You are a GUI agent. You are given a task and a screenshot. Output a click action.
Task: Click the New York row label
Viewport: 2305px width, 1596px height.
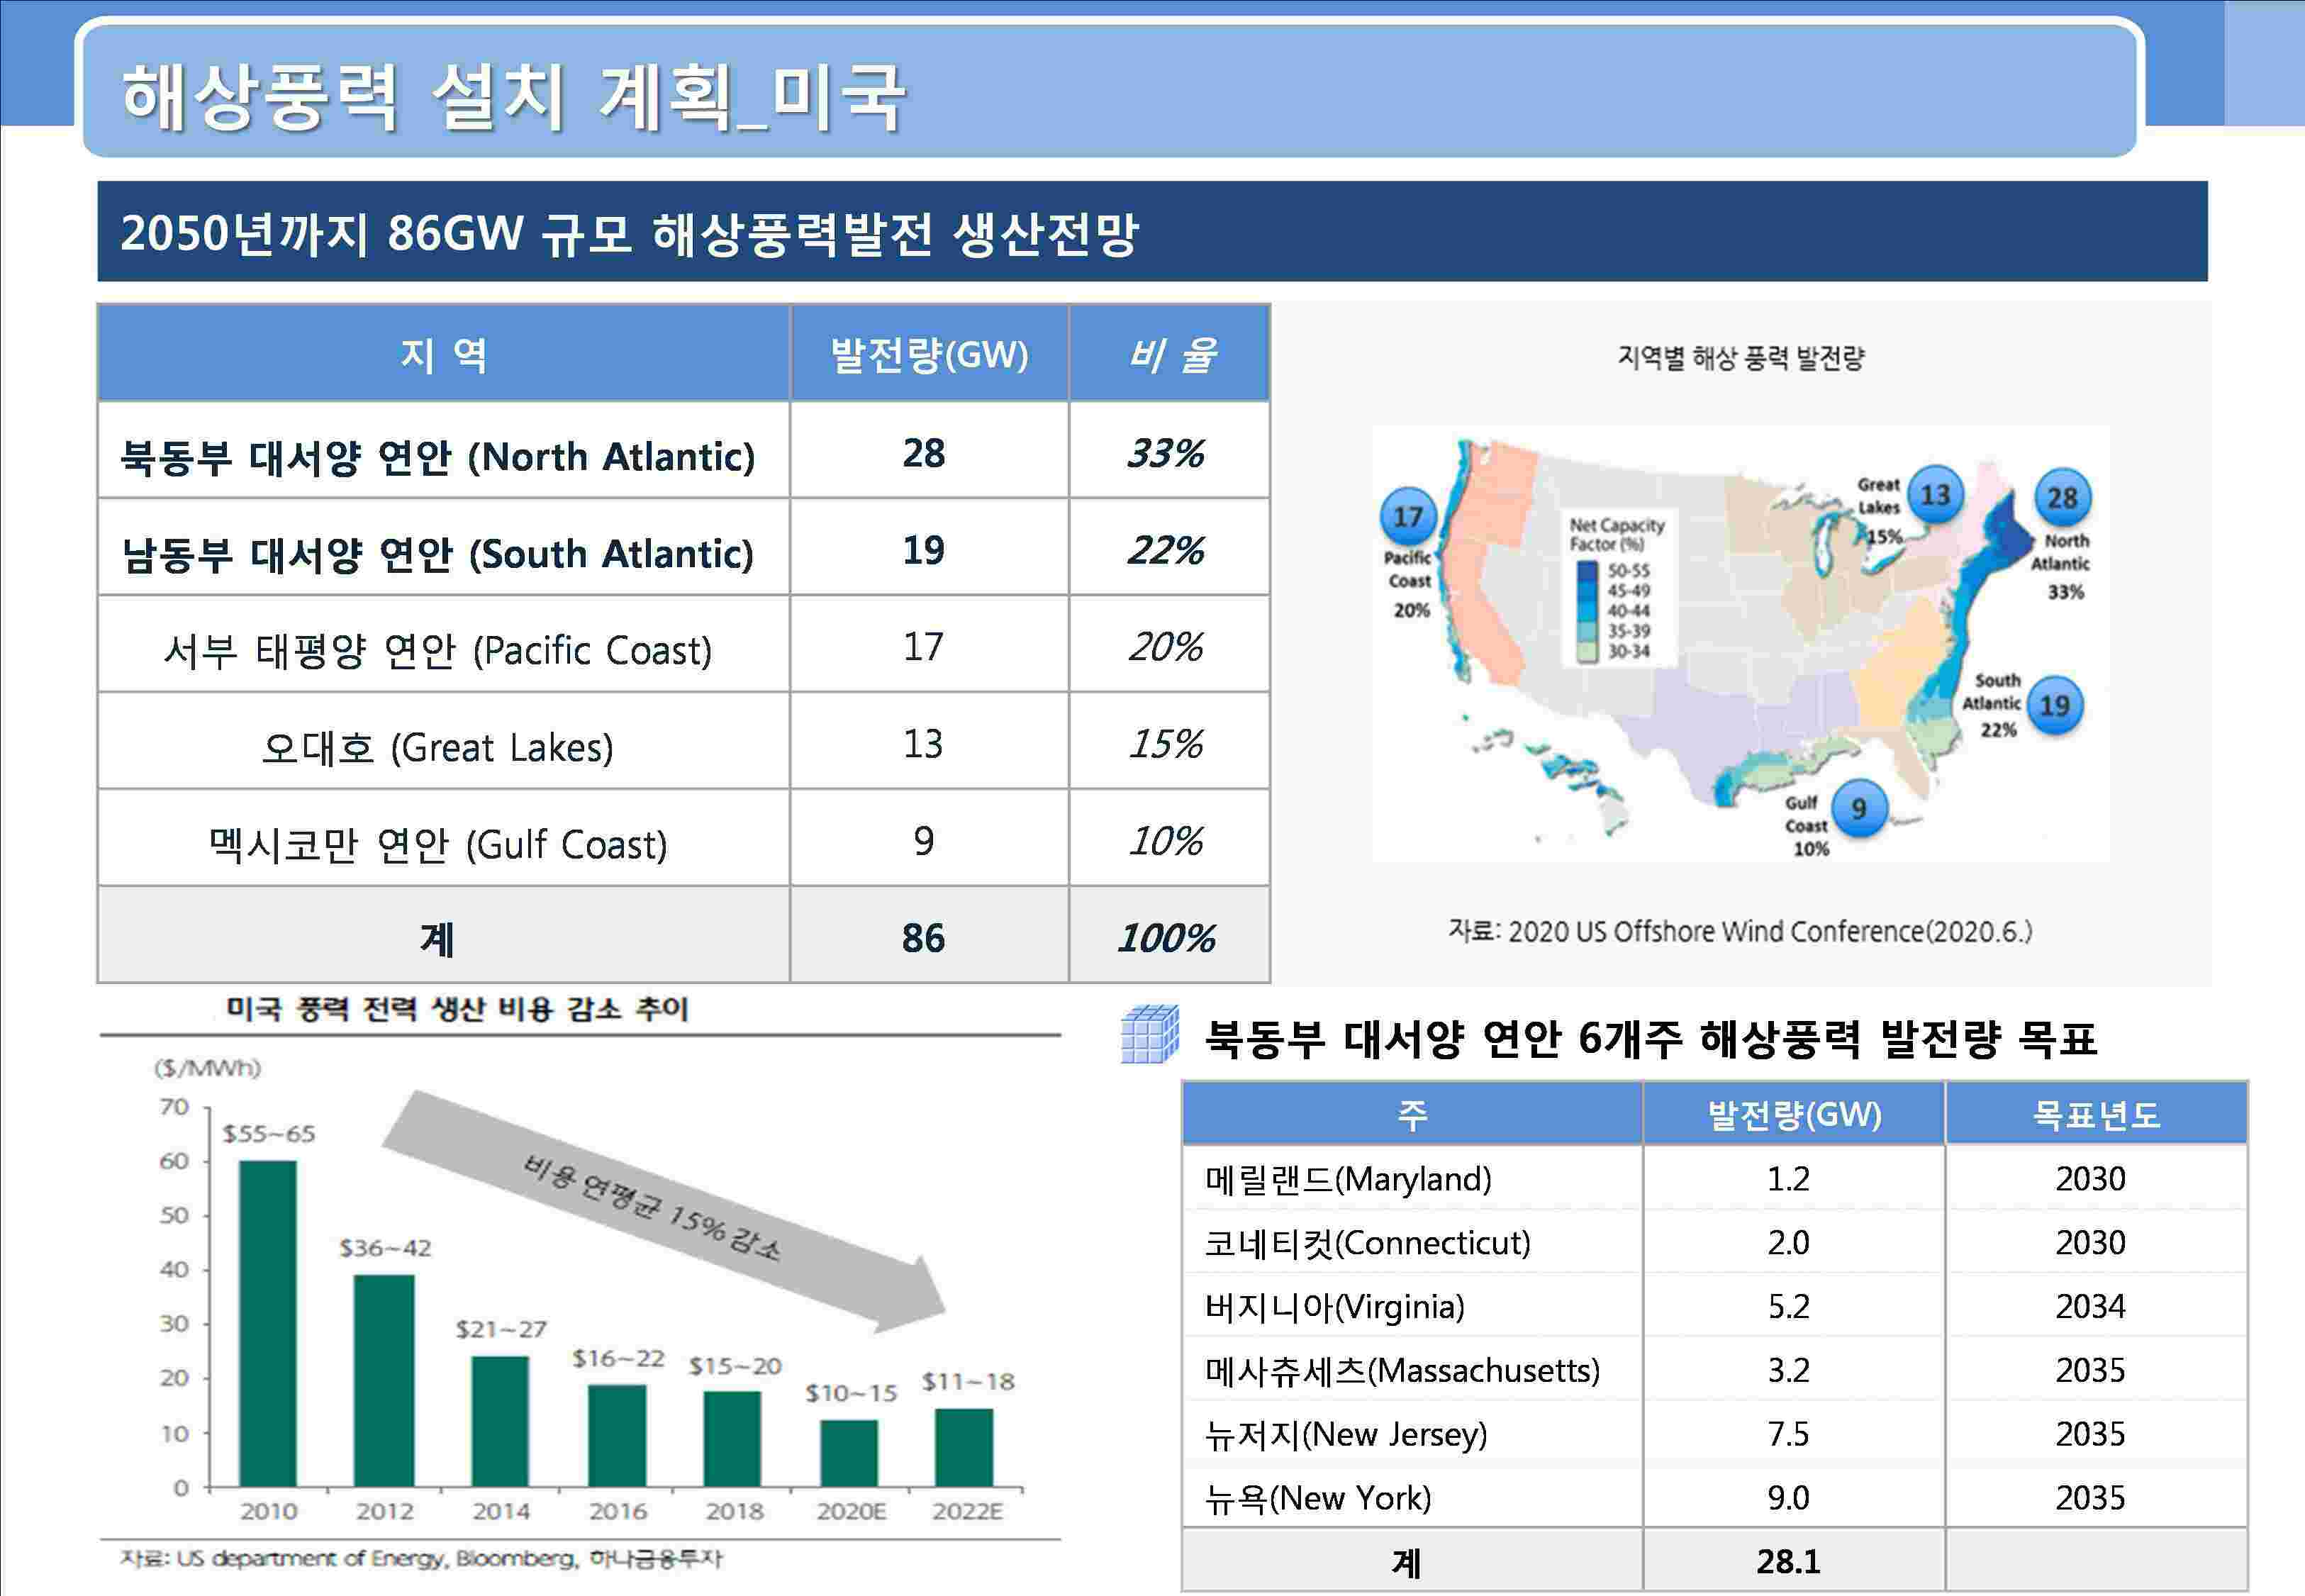pyautogui.click(x=1318, y=1498)
